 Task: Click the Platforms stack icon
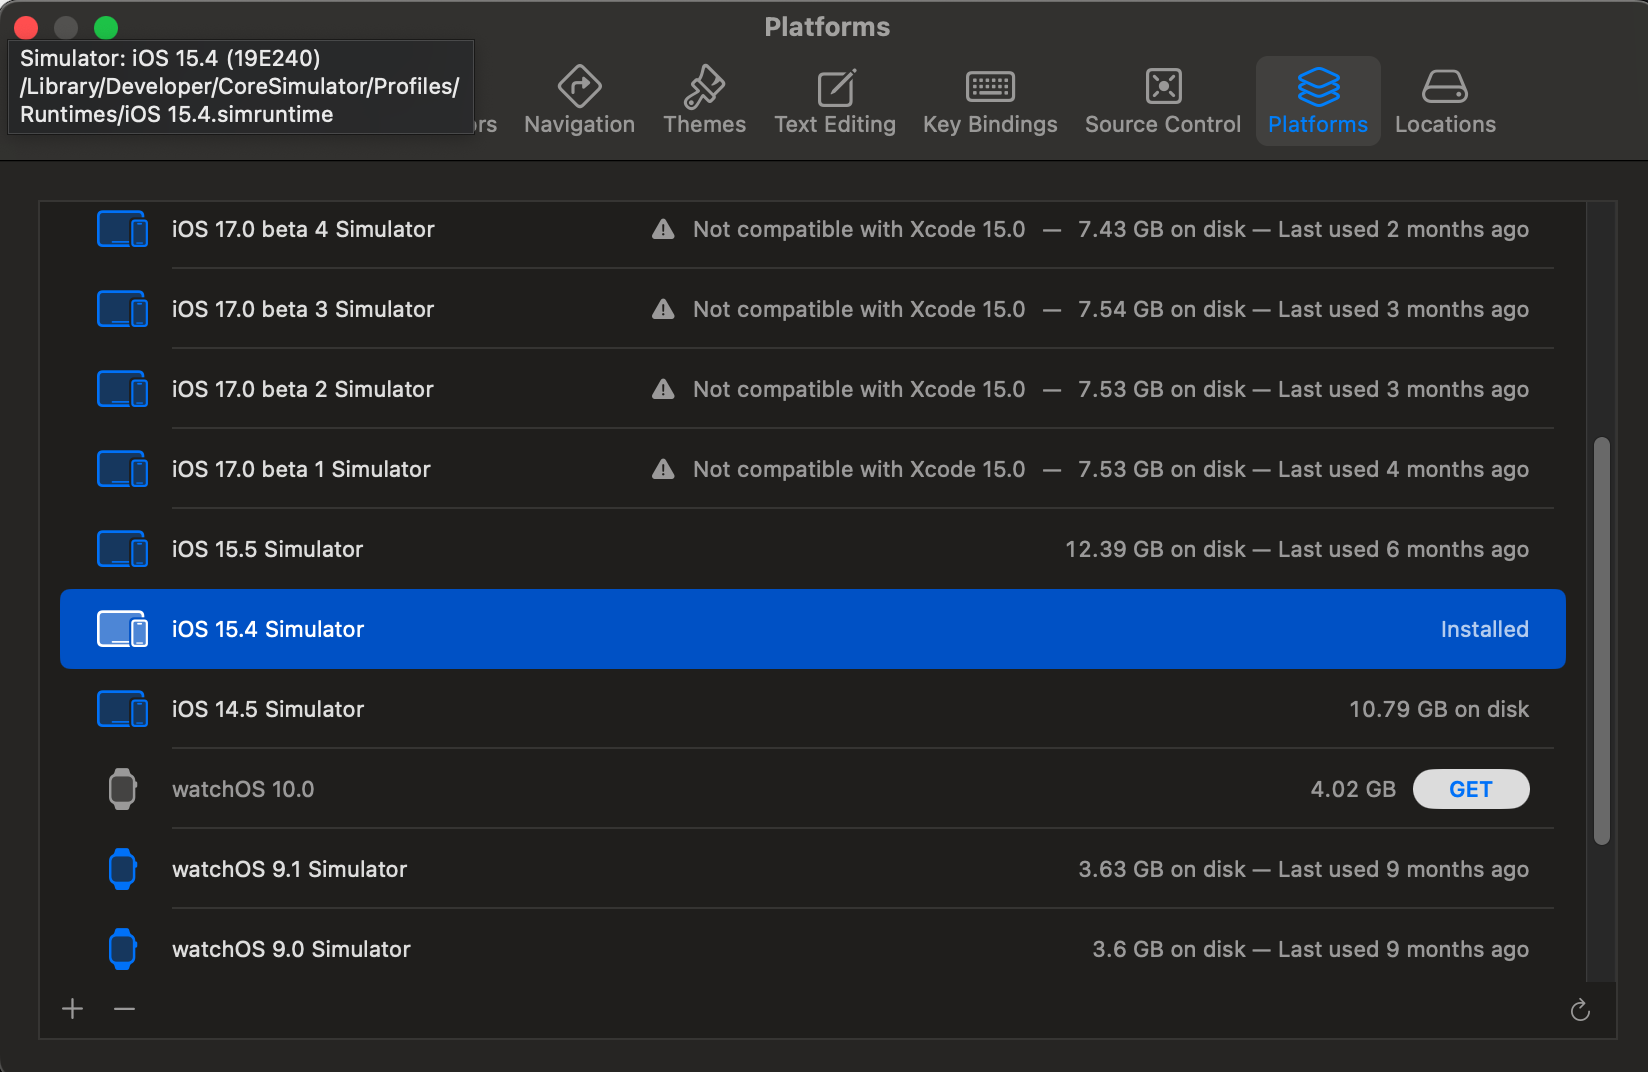[x=1318, y=87]
